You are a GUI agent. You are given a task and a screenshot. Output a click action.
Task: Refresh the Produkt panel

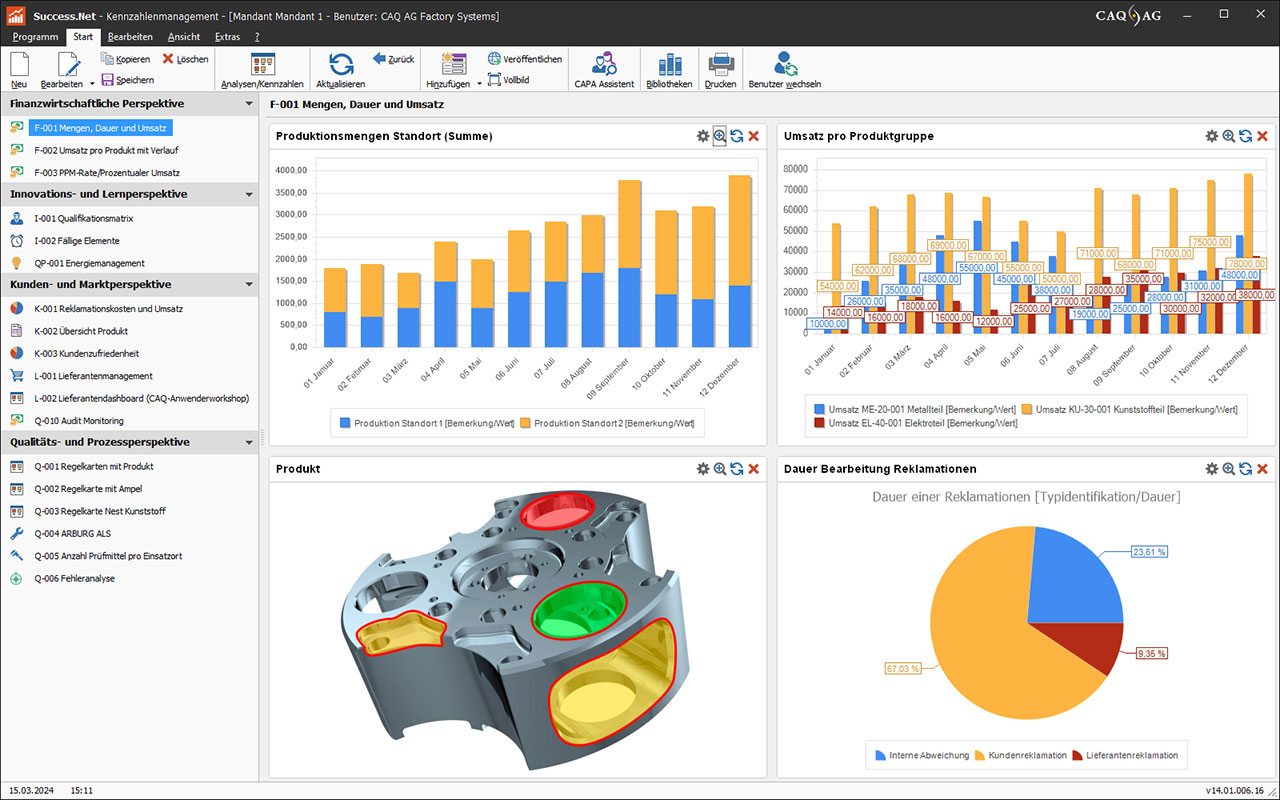pos(737,469)
